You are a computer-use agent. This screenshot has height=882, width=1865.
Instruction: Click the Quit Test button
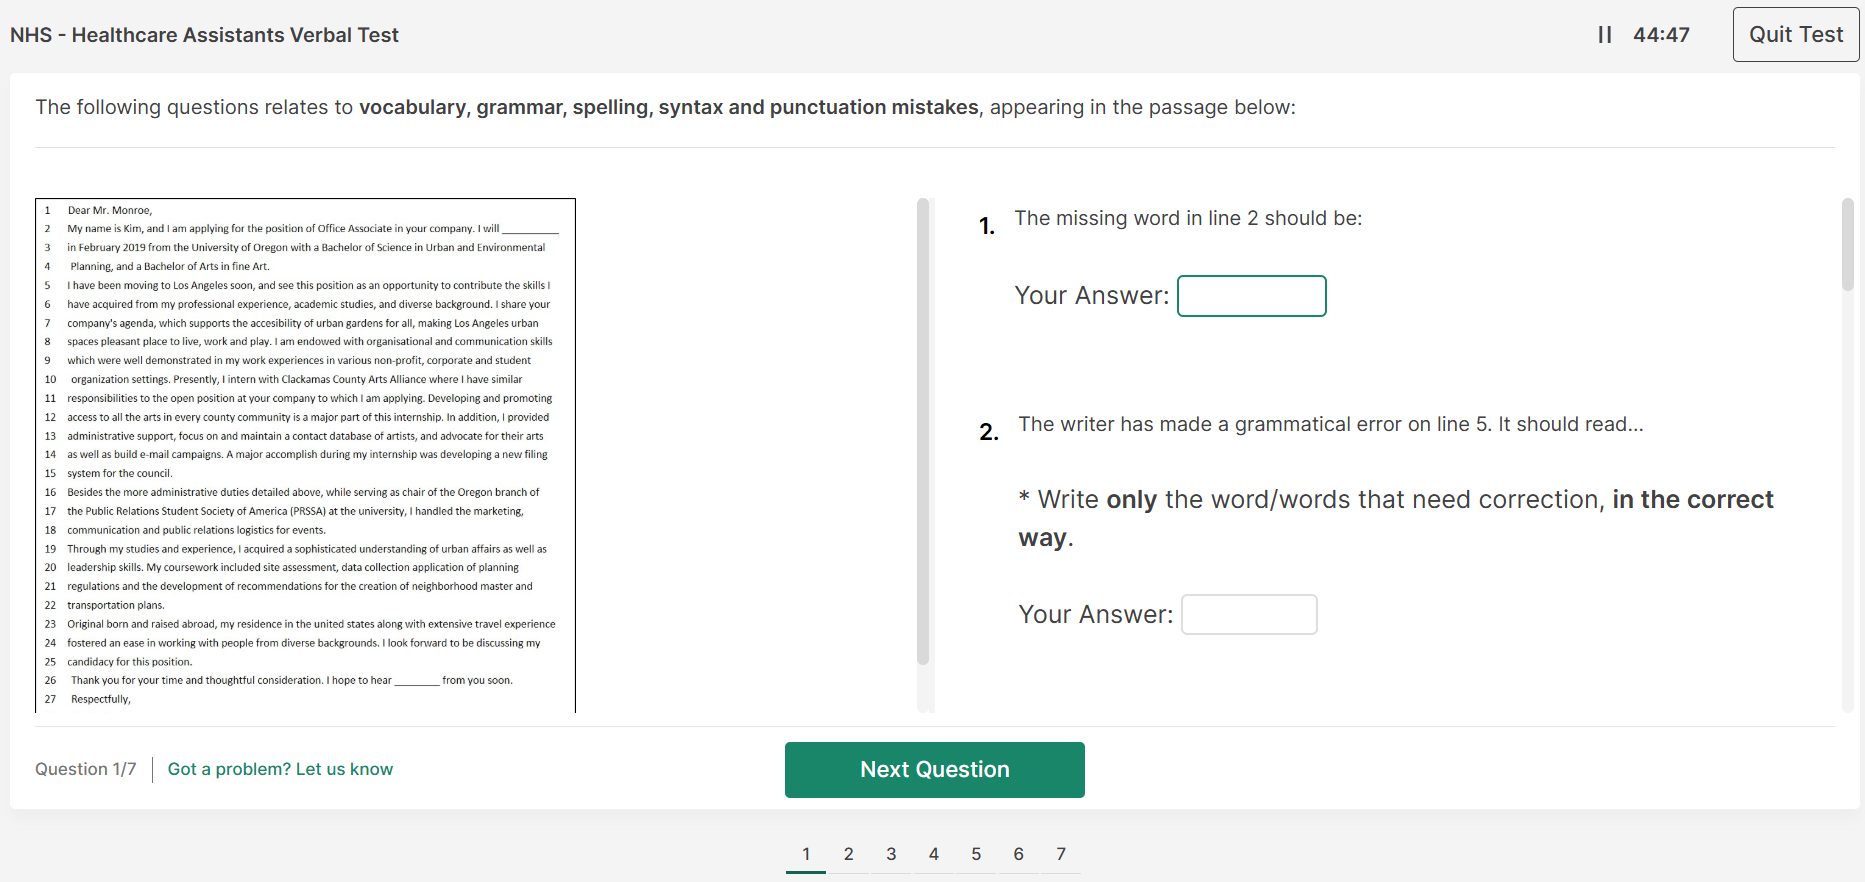coord(1795,35)
